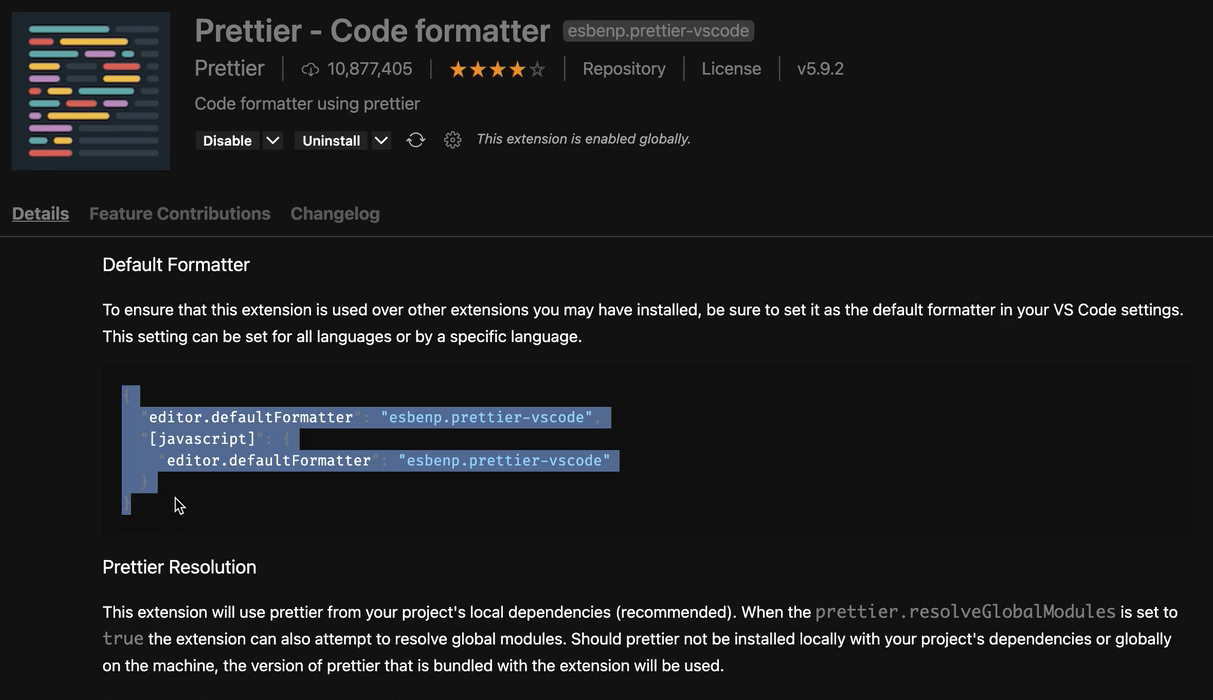Switch to the Details tab

41,213
